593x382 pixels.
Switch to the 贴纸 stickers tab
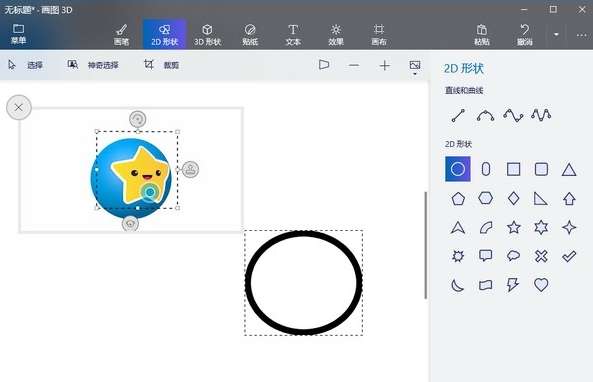(x=250, y=35)
